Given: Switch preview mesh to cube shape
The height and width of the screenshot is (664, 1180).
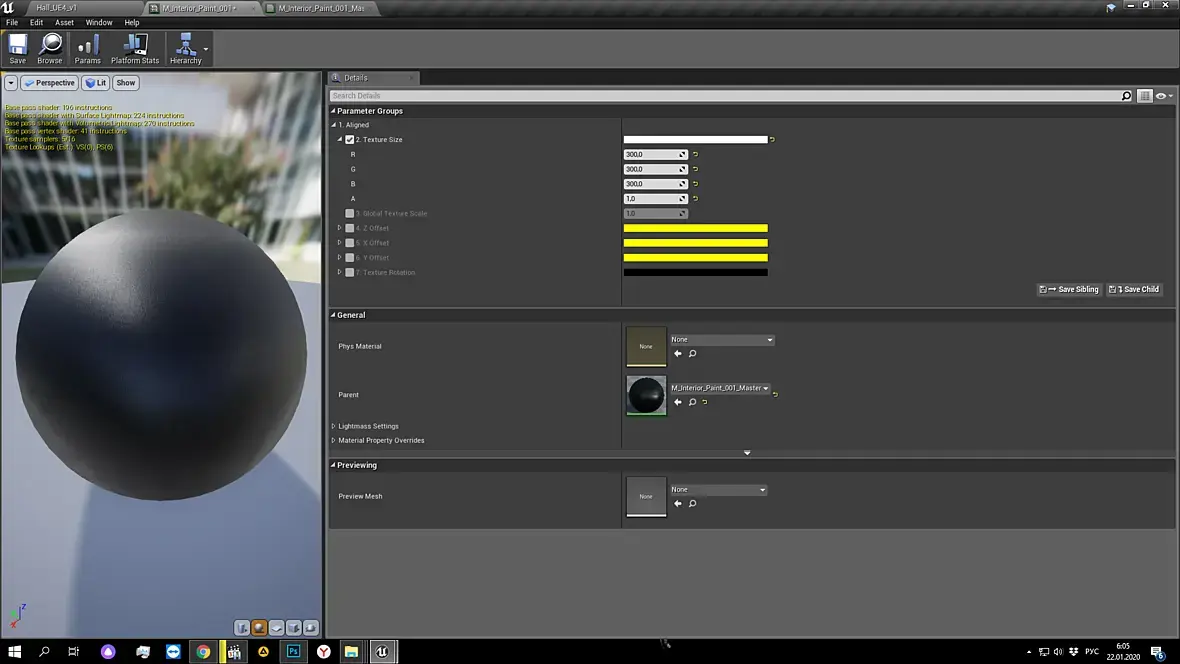Looking at the screenshot, I should tap(293, 628).
